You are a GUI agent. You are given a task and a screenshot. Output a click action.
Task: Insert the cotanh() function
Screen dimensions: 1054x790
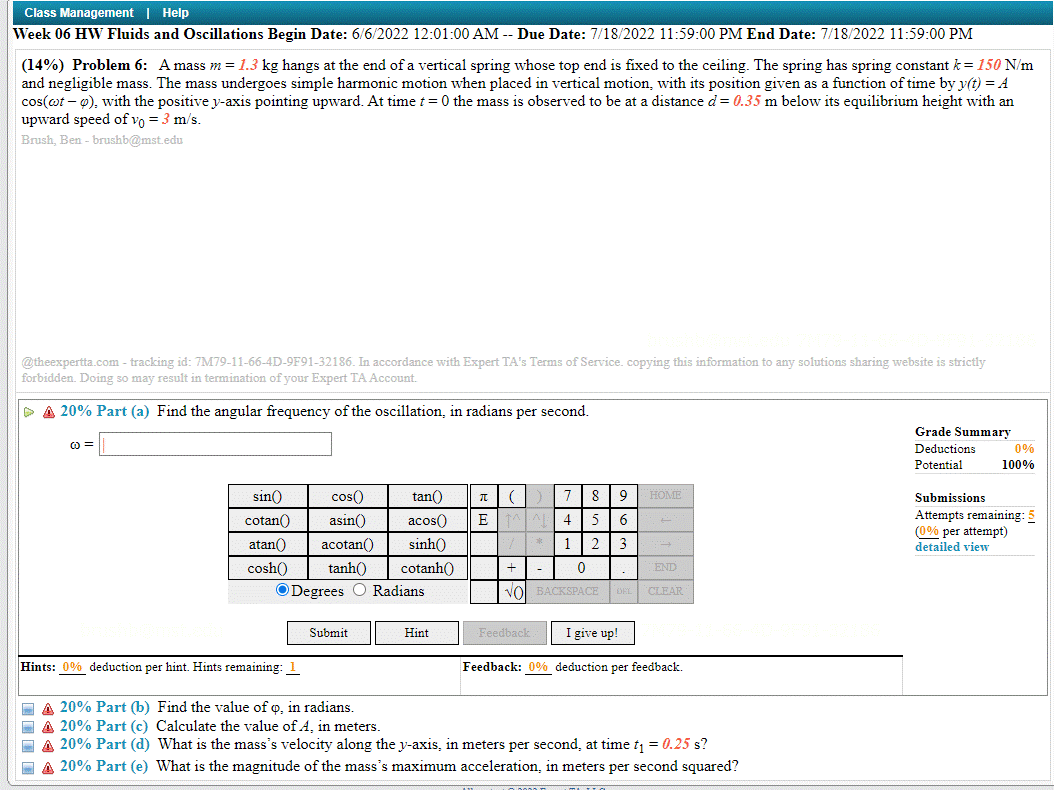pos(428,568)
